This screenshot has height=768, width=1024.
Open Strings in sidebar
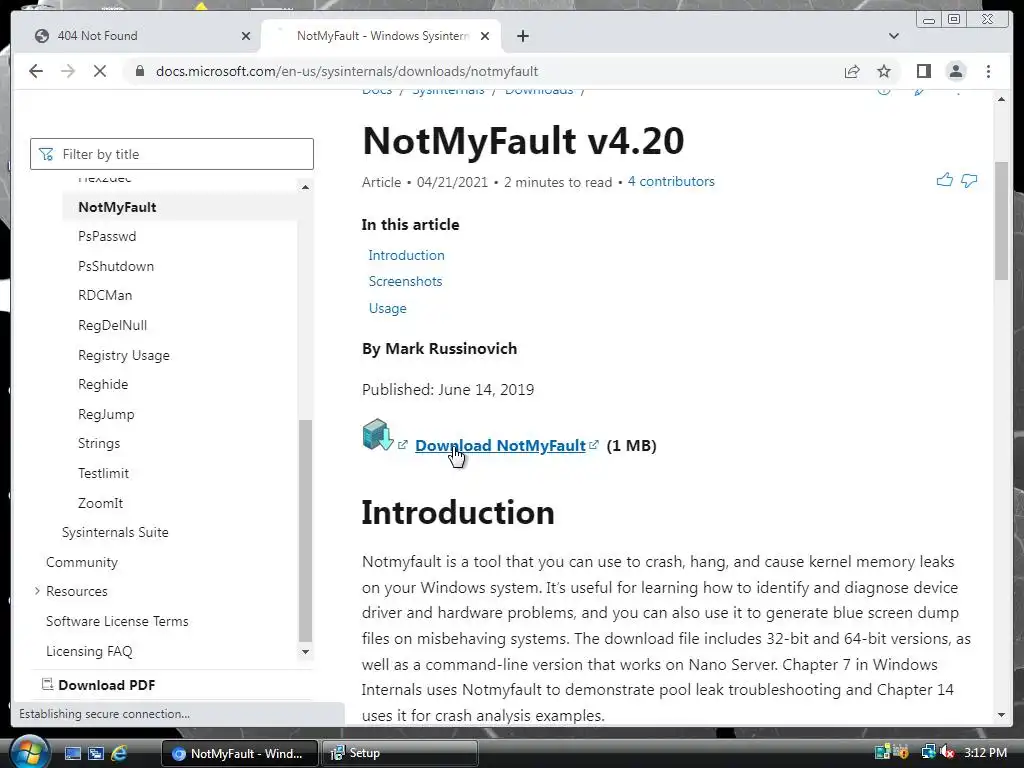tap(99, 443)
